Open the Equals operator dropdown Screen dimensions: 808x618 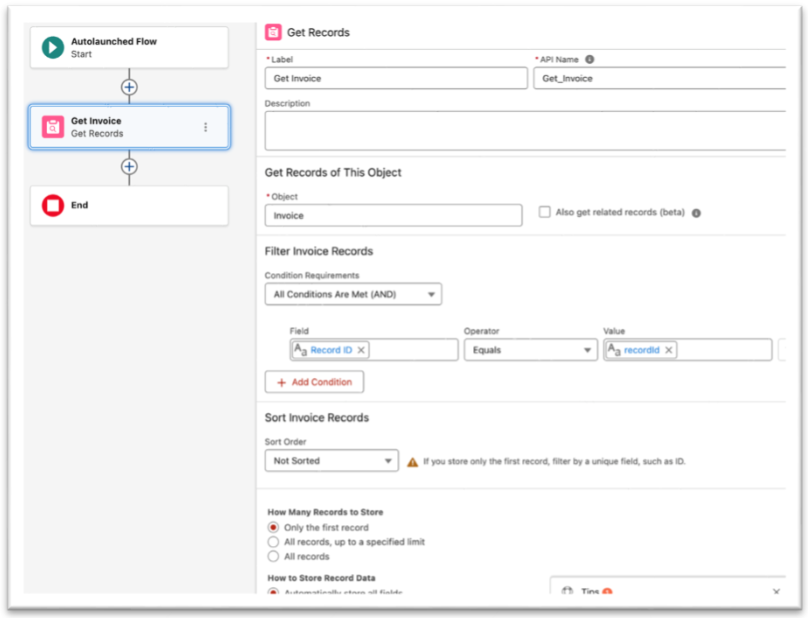(530, 350)
